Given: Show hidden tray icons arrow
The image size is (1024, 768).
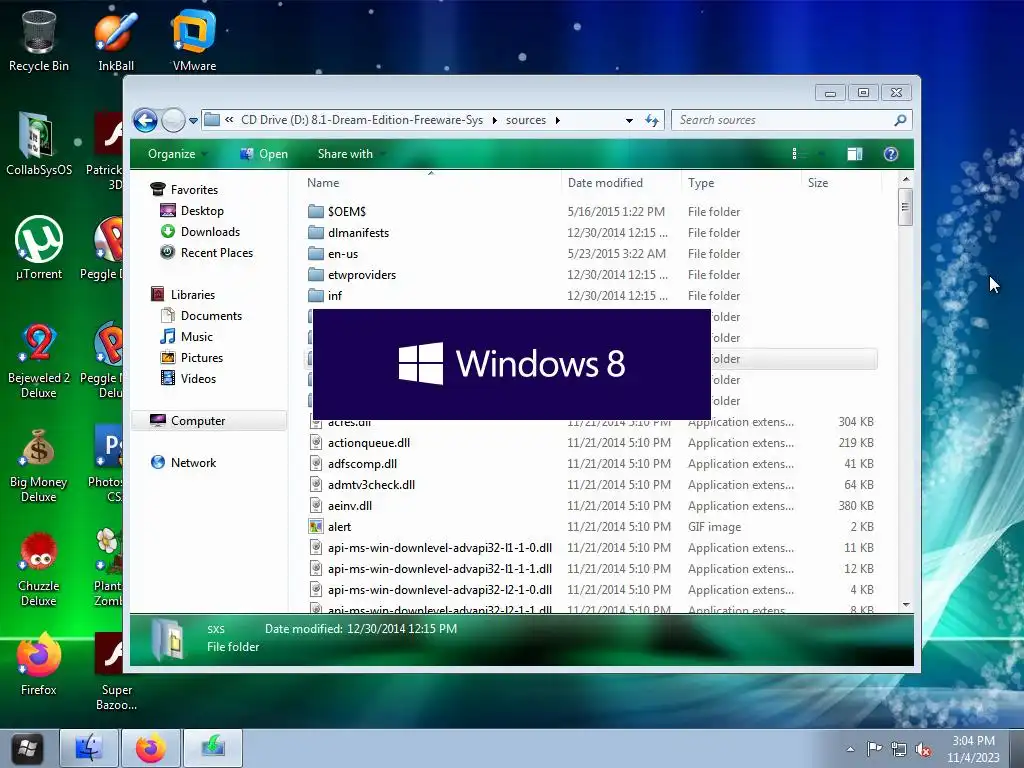Looking at the screenshot, I should coord(850,749).
